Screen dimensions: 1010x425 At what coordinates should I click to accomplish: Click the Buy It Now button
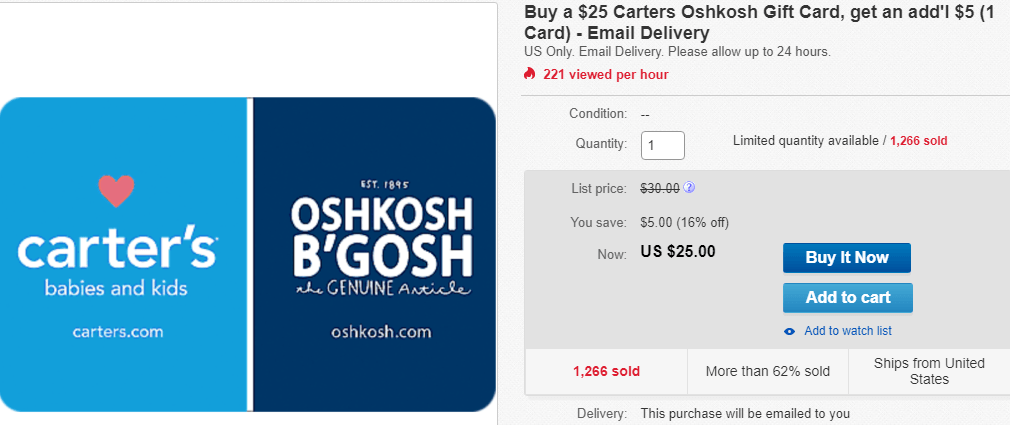pos(847,258)
